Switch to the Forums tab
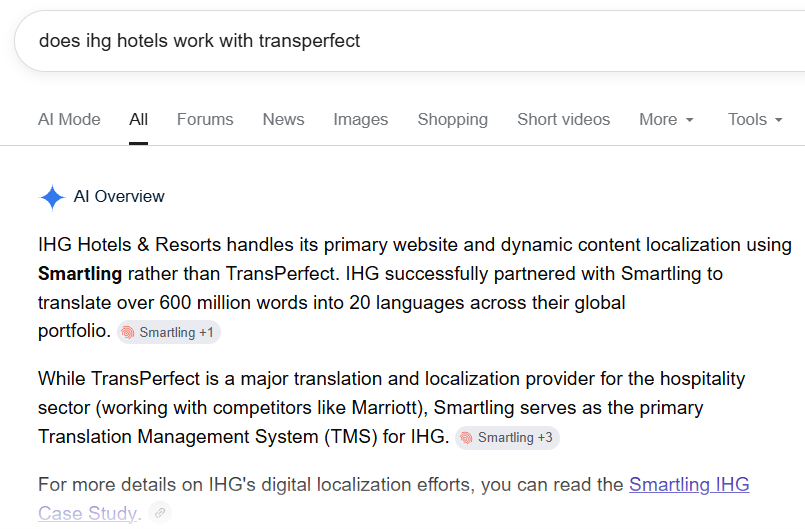The width and height of the screenshot is (805, 529). [205, 120]
